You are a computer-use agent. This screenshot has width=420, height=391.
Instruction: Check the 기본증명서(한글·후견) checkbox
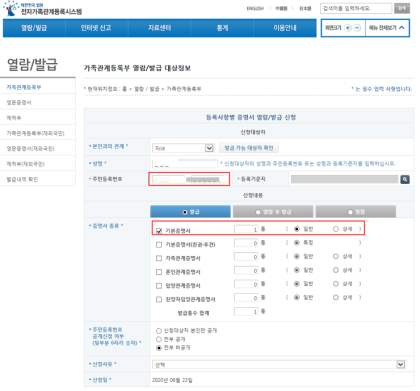point(159,245)
